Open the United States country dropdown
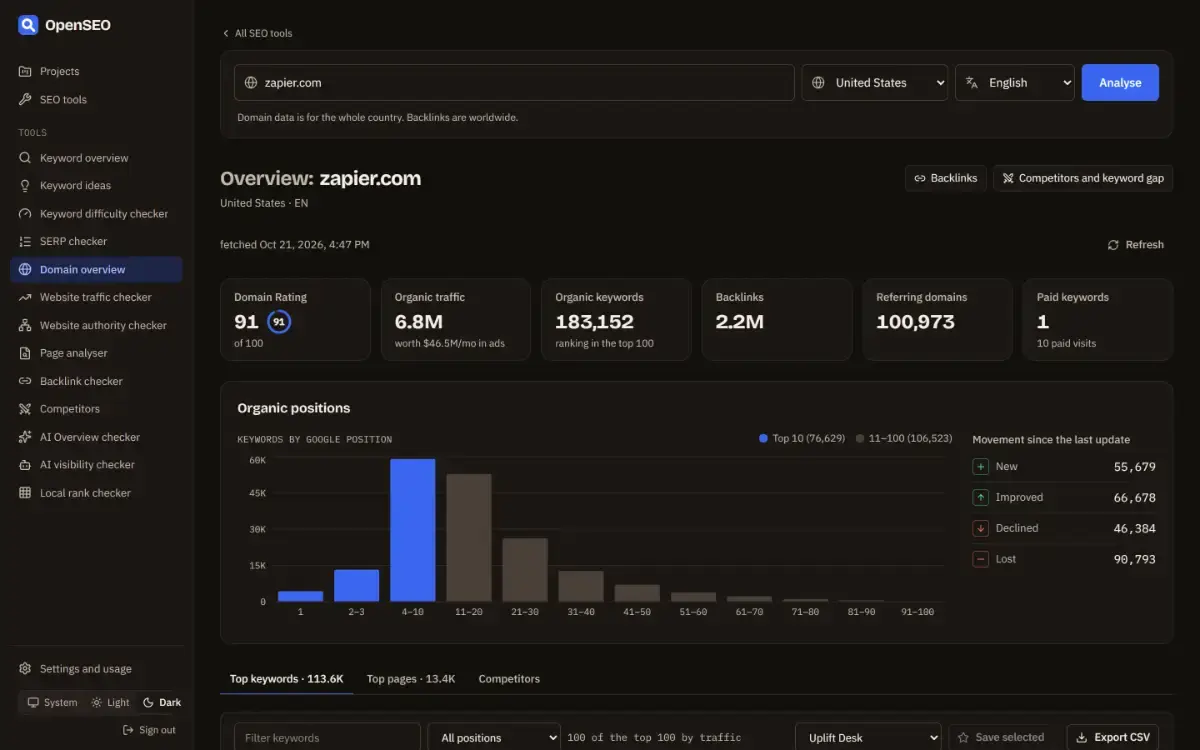 pyautogui.click(x=875, y=83)
